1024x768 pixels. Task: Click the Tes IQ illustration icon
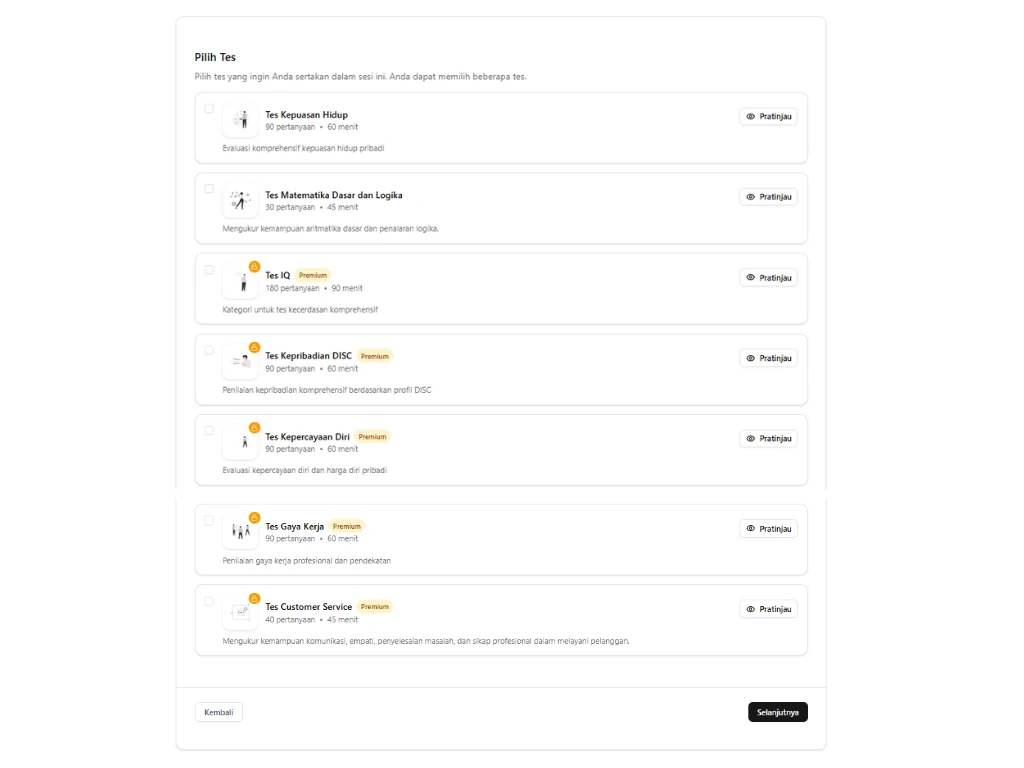240,281
